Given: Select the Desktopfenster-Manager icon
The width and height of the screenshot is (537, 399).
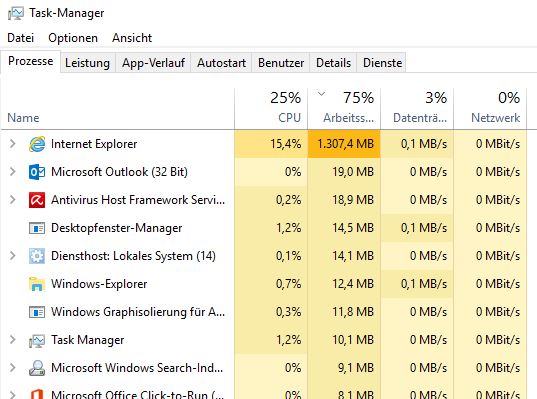Looking at the screenshot, I should coord(37,228).
